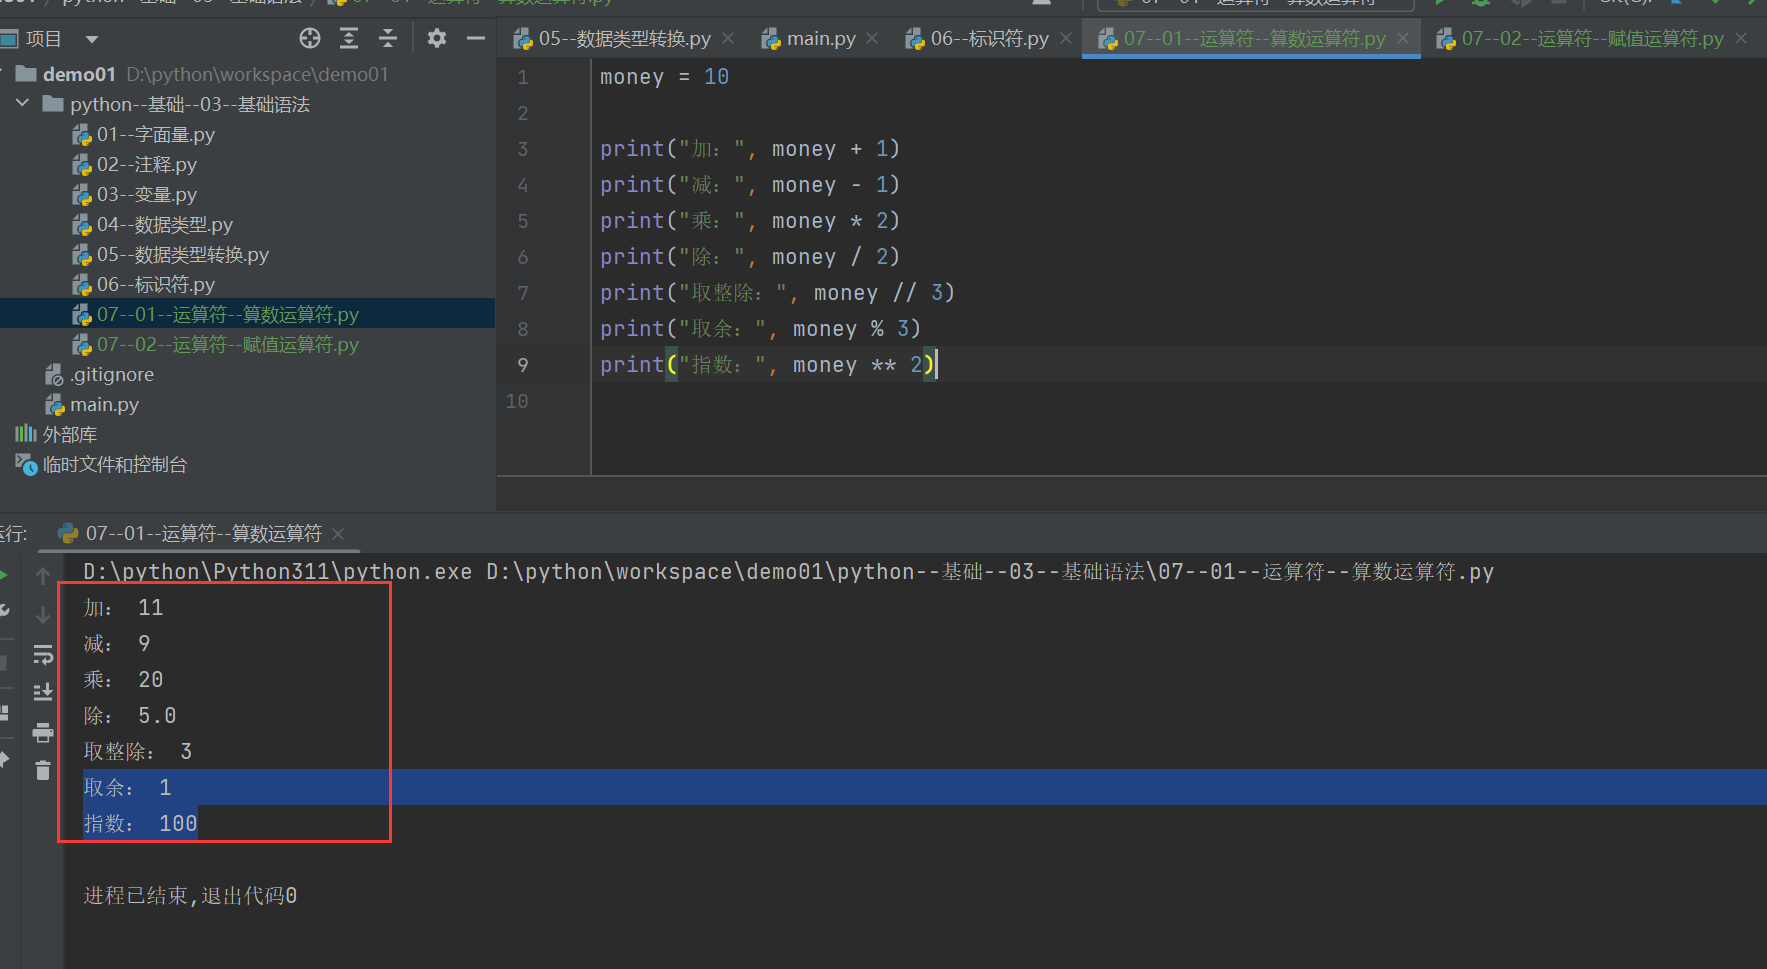
Task: Close the 07--02--运算符--赋值运算符.py editor tab
Action: point(1741,39)
